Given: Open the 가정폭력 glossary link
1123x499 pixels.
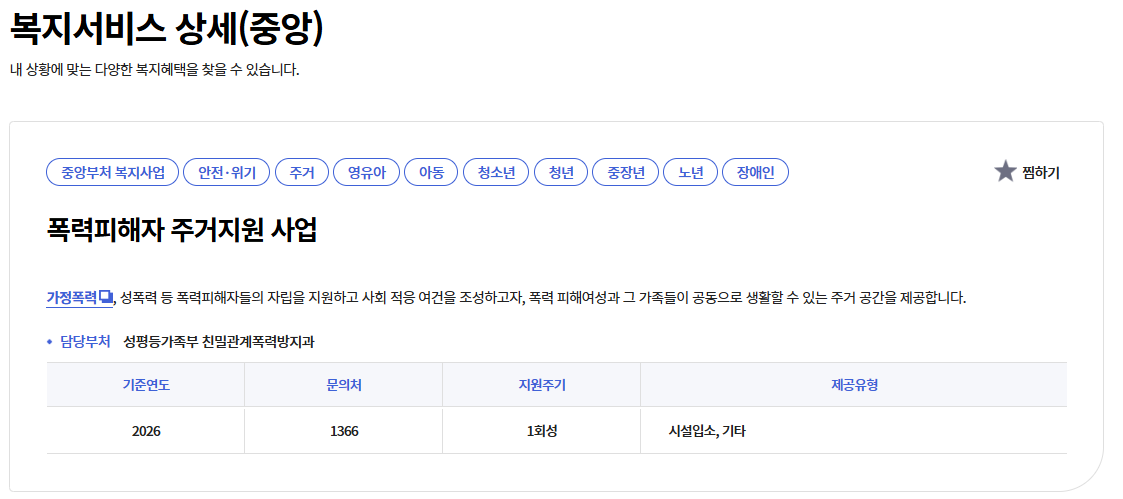Looking at the screenshot, I should pyautogui.click(x=79, y=298).
